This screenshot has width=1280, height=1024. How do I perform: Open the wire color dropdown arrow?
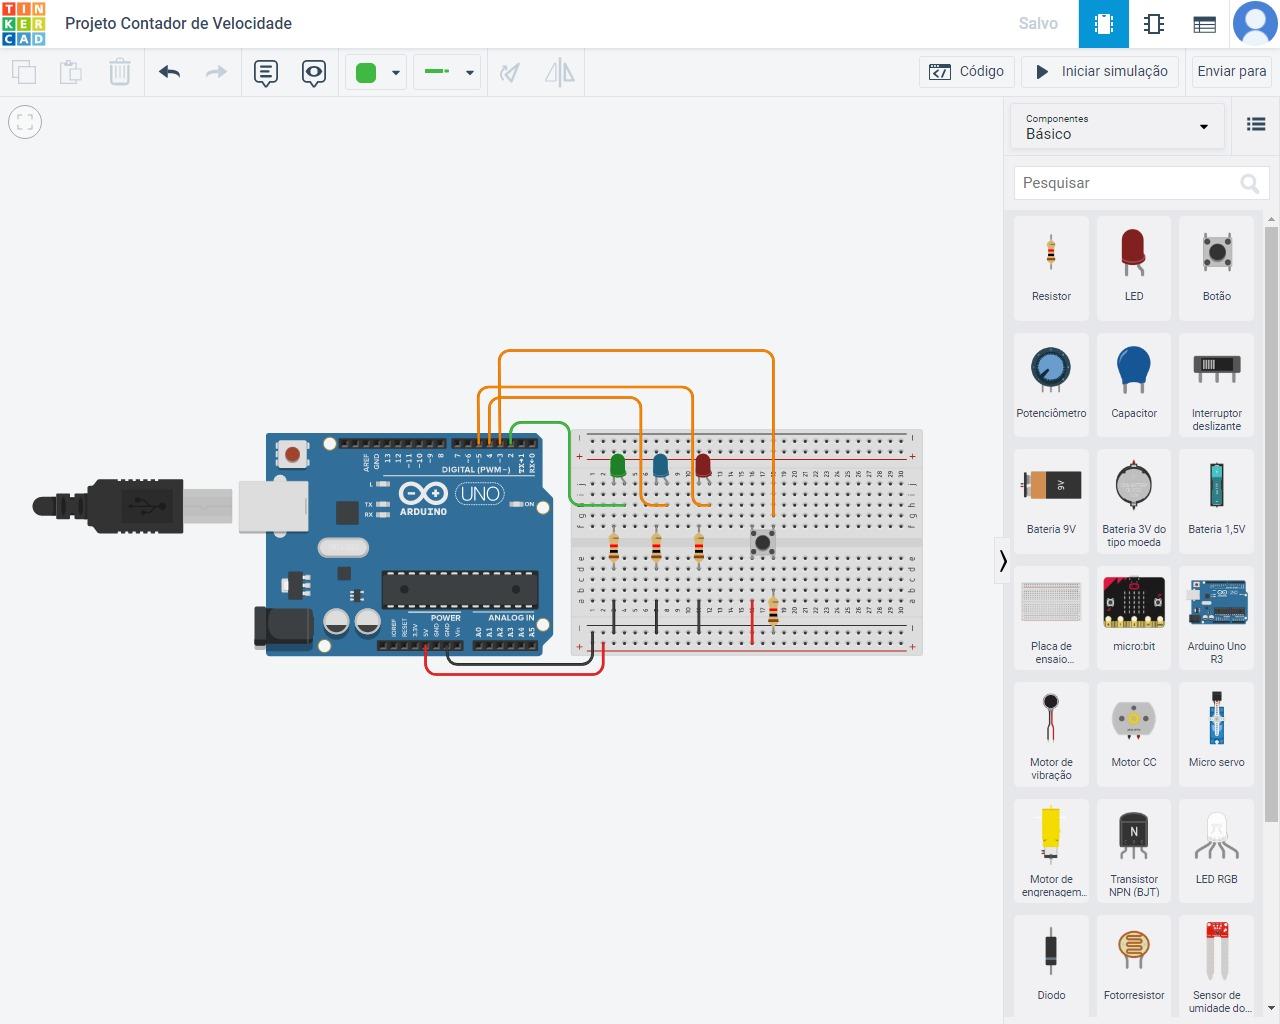point(396,73)
